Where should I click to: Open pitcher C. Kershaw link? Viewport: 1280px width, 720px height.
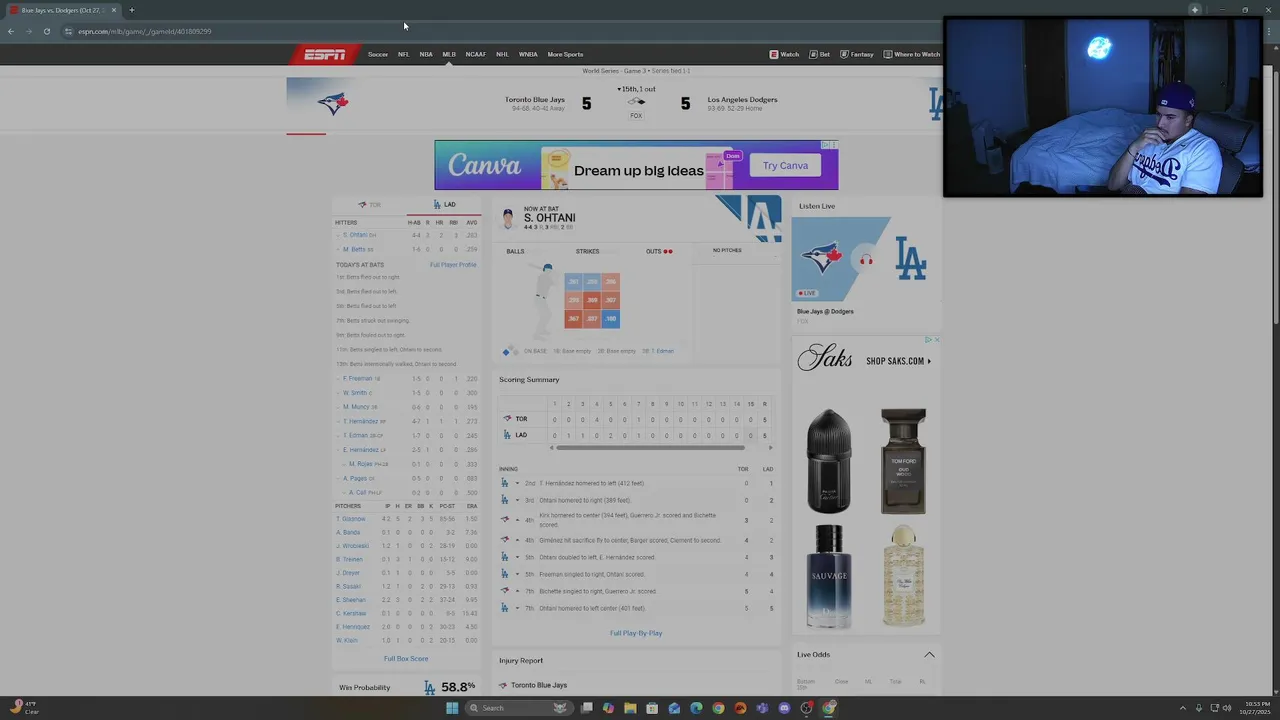pyautogui.click(x=353, y=613)
